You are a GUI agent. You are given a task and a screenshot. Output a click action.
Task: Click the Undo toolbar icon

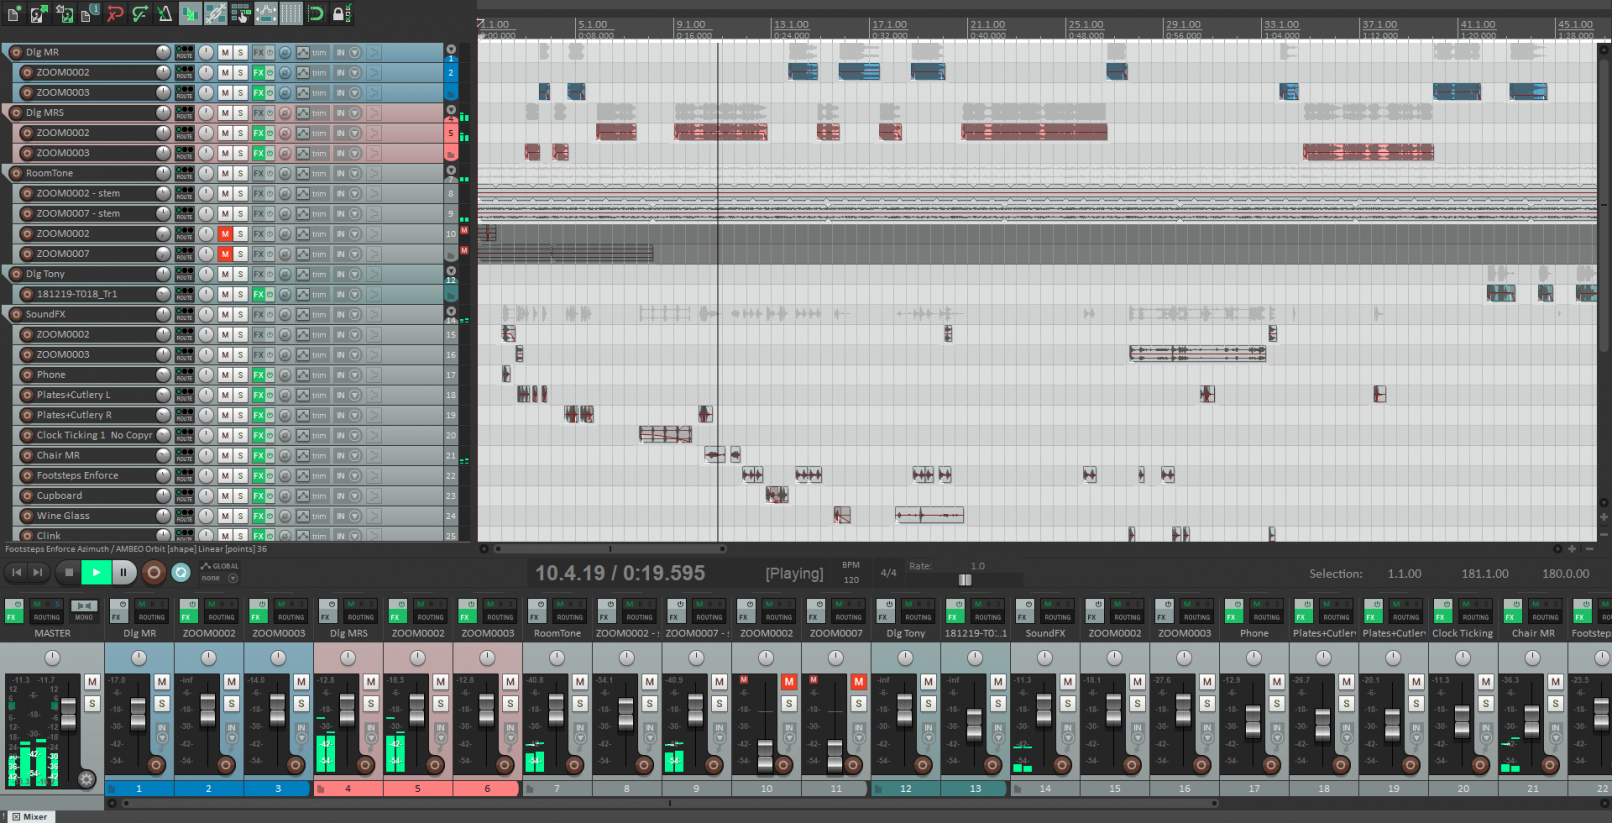115,14
